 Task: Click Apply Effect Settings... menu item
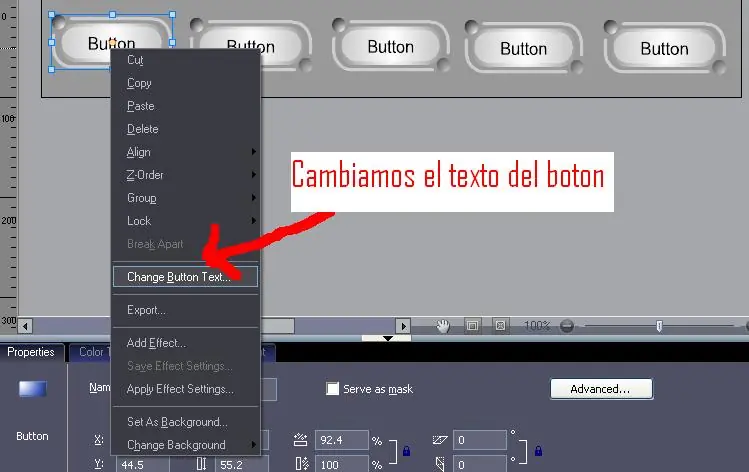(187, 389)
